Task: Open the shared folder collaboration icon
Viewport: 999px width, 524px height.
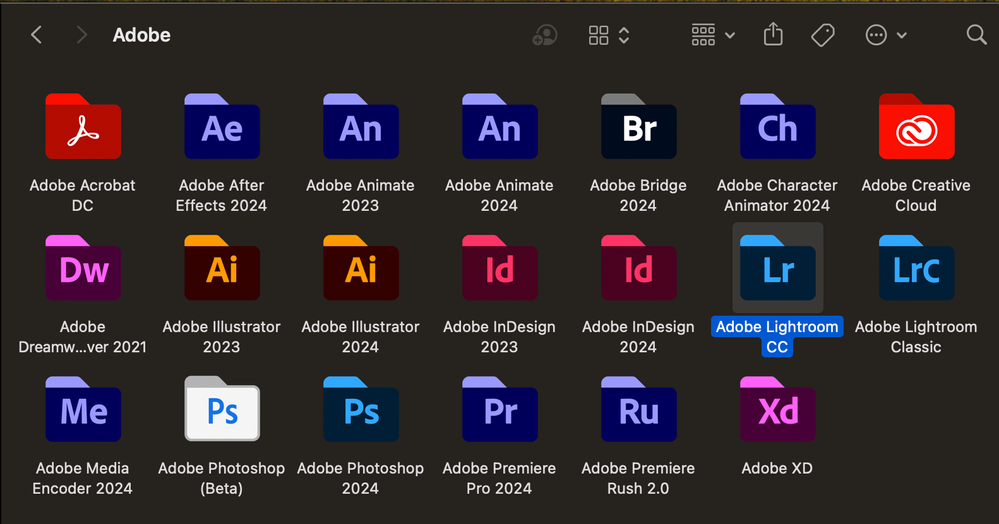Action: 545,34
